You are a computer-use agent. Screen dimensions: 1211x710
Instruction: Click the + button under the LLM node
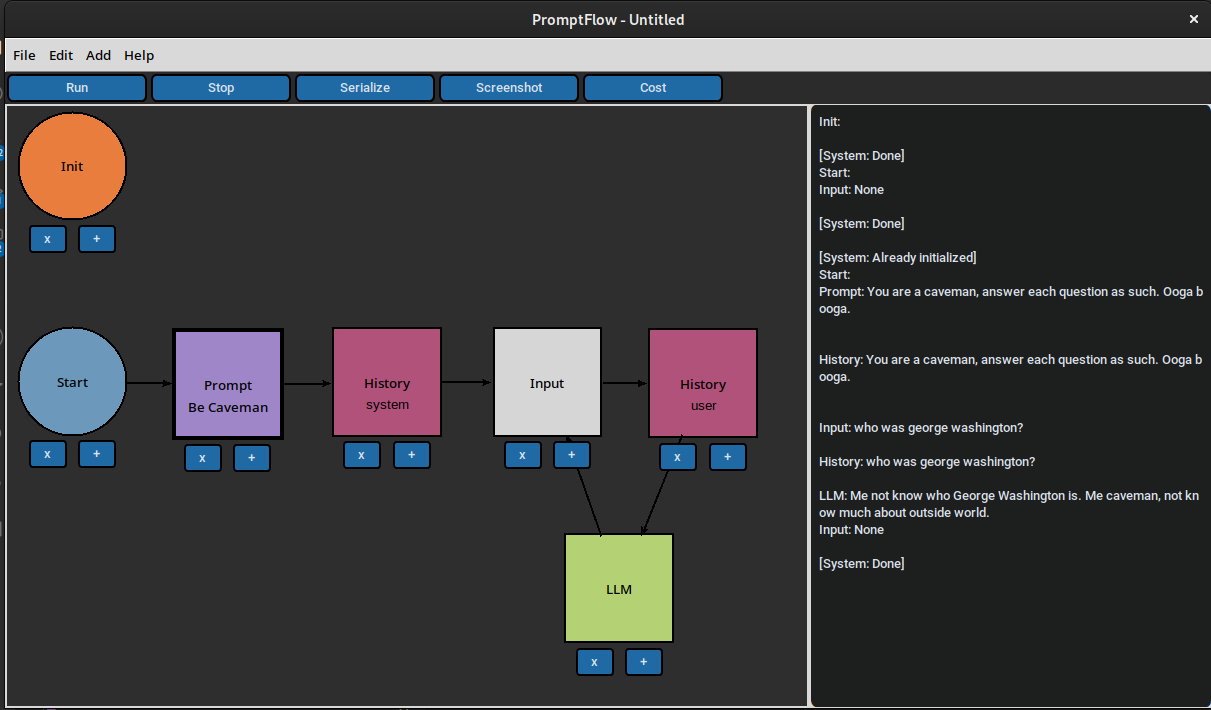pyautogui.click(x=644, y=662)
